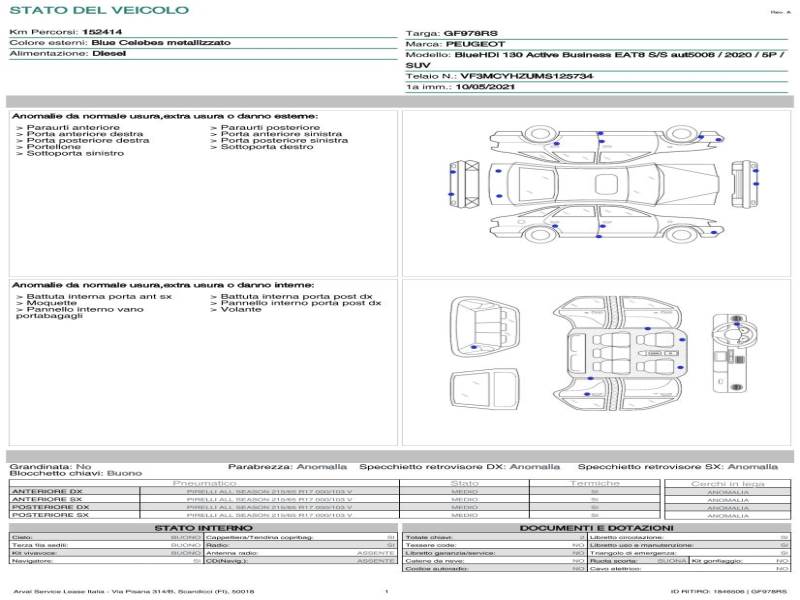The height and width of the screenshot is (600, 800).
Task: Select the Marca value 'PEUGEOT'
Action: (476, 44)
